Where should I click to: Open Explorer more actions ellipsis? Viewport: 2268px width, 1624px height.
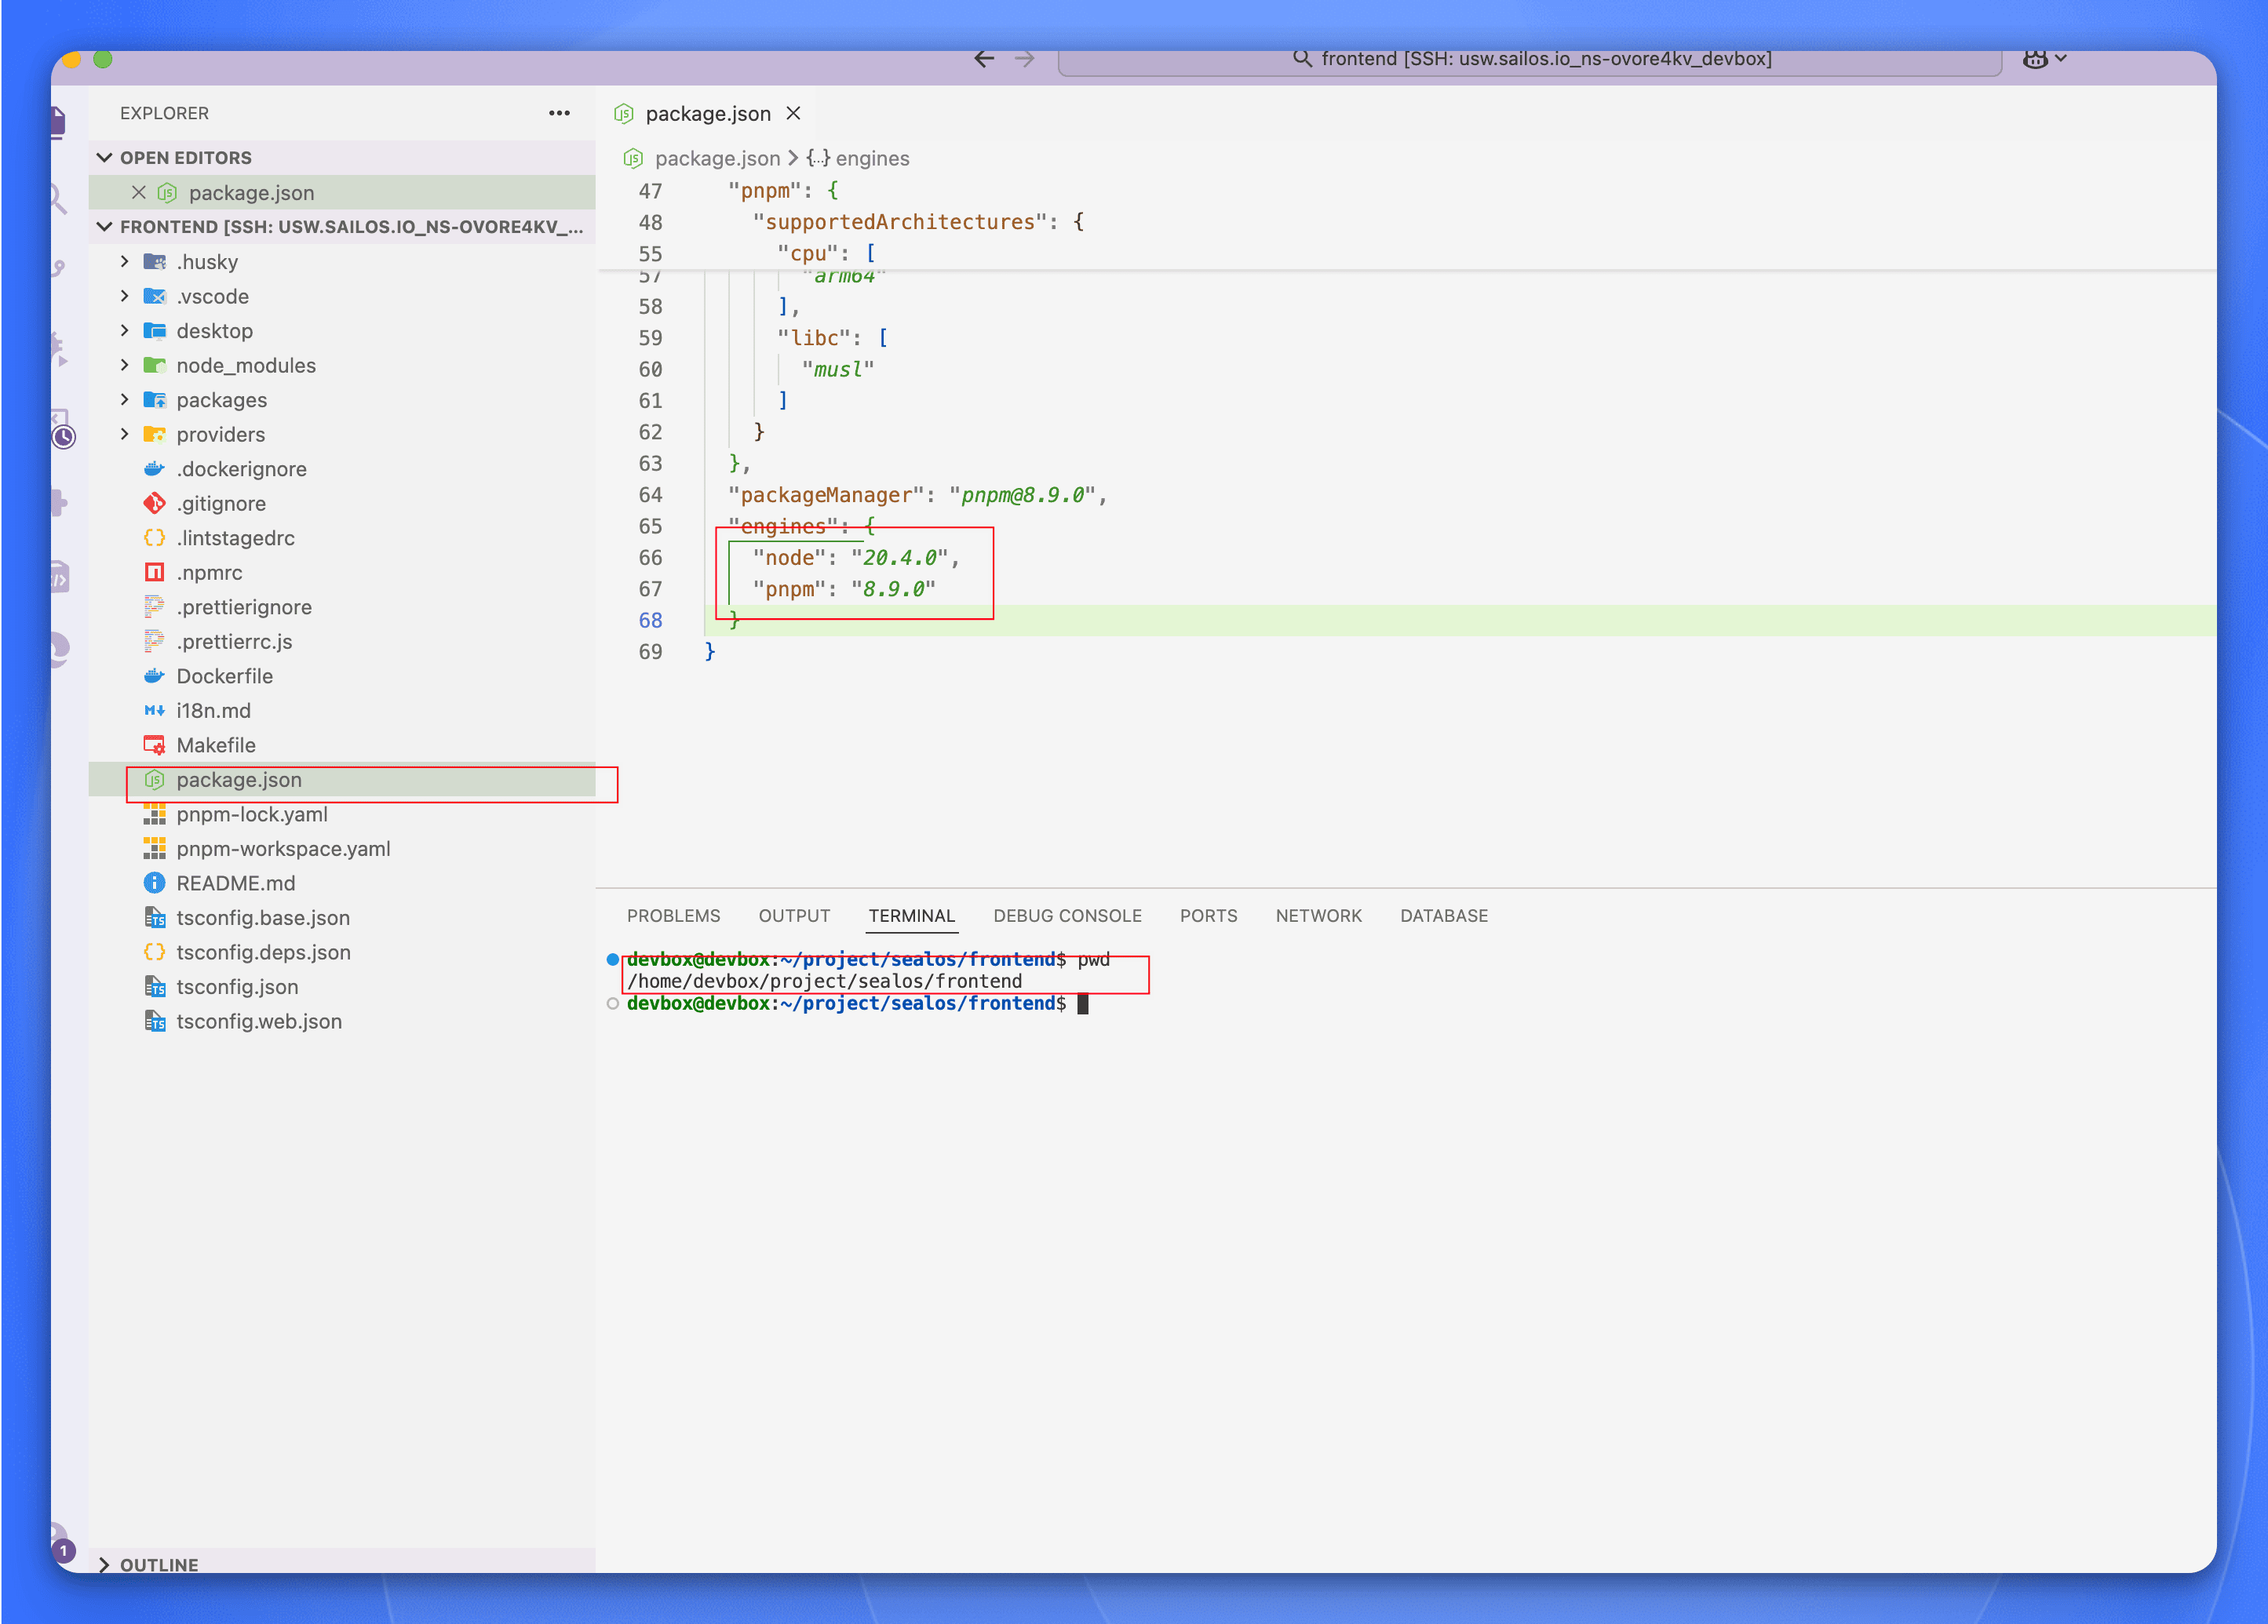tap(559, 113)
